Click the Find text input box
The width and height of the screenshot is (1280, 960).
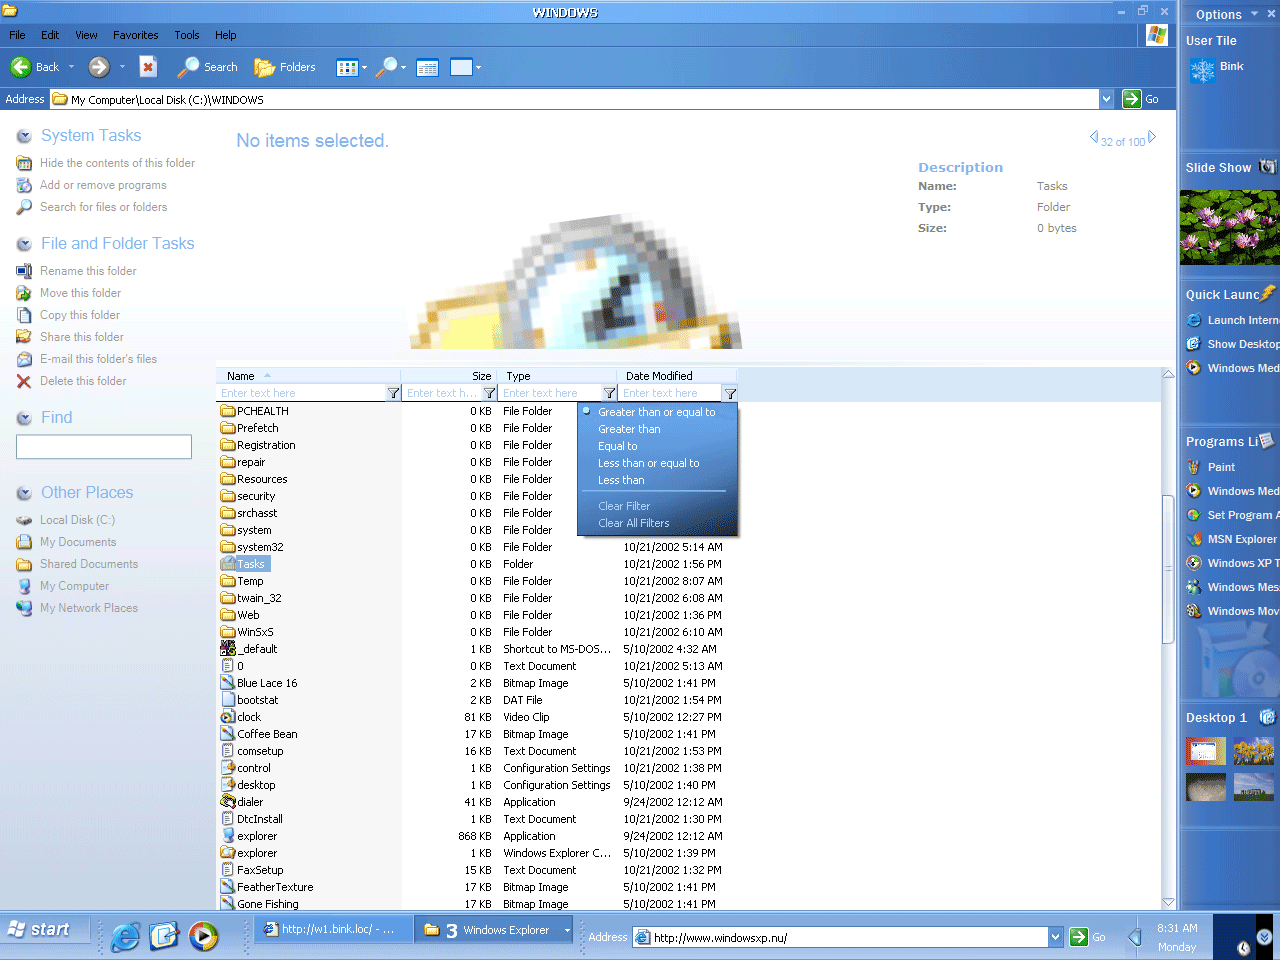[x=104, y=447]
